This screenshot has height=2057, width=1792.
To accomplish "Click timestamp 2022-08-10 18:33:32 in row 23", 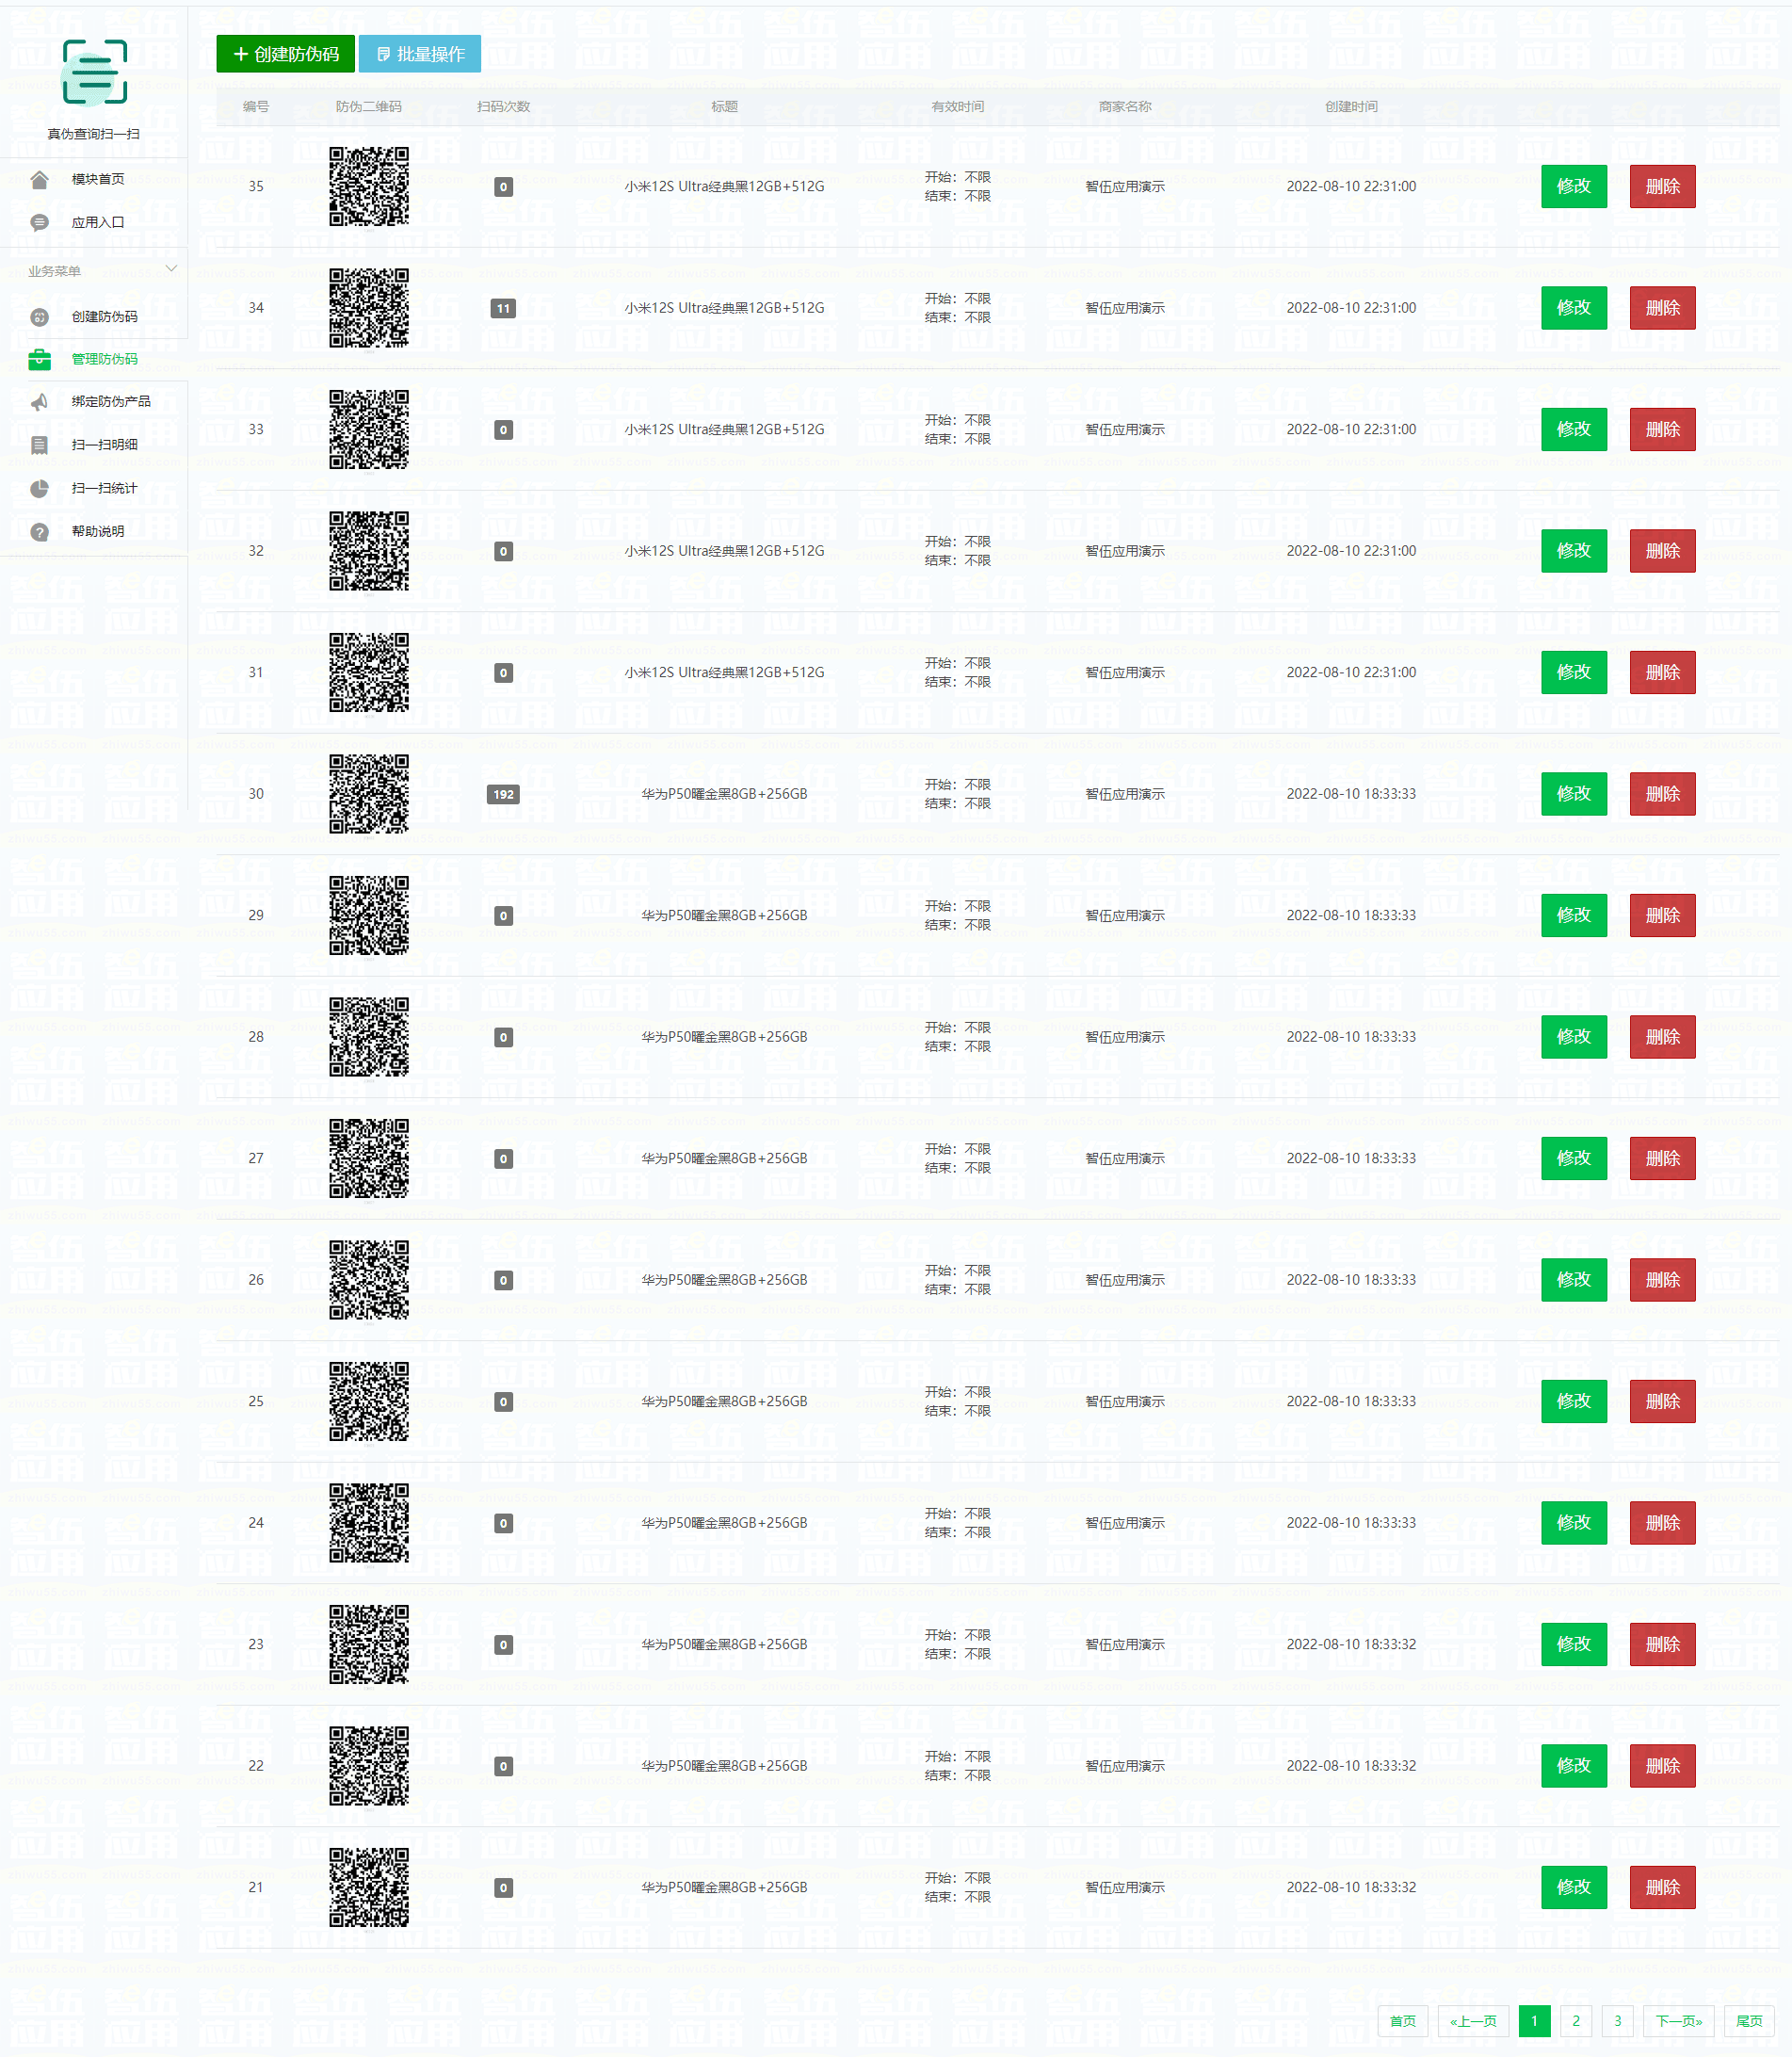I will point(1351,1644).
